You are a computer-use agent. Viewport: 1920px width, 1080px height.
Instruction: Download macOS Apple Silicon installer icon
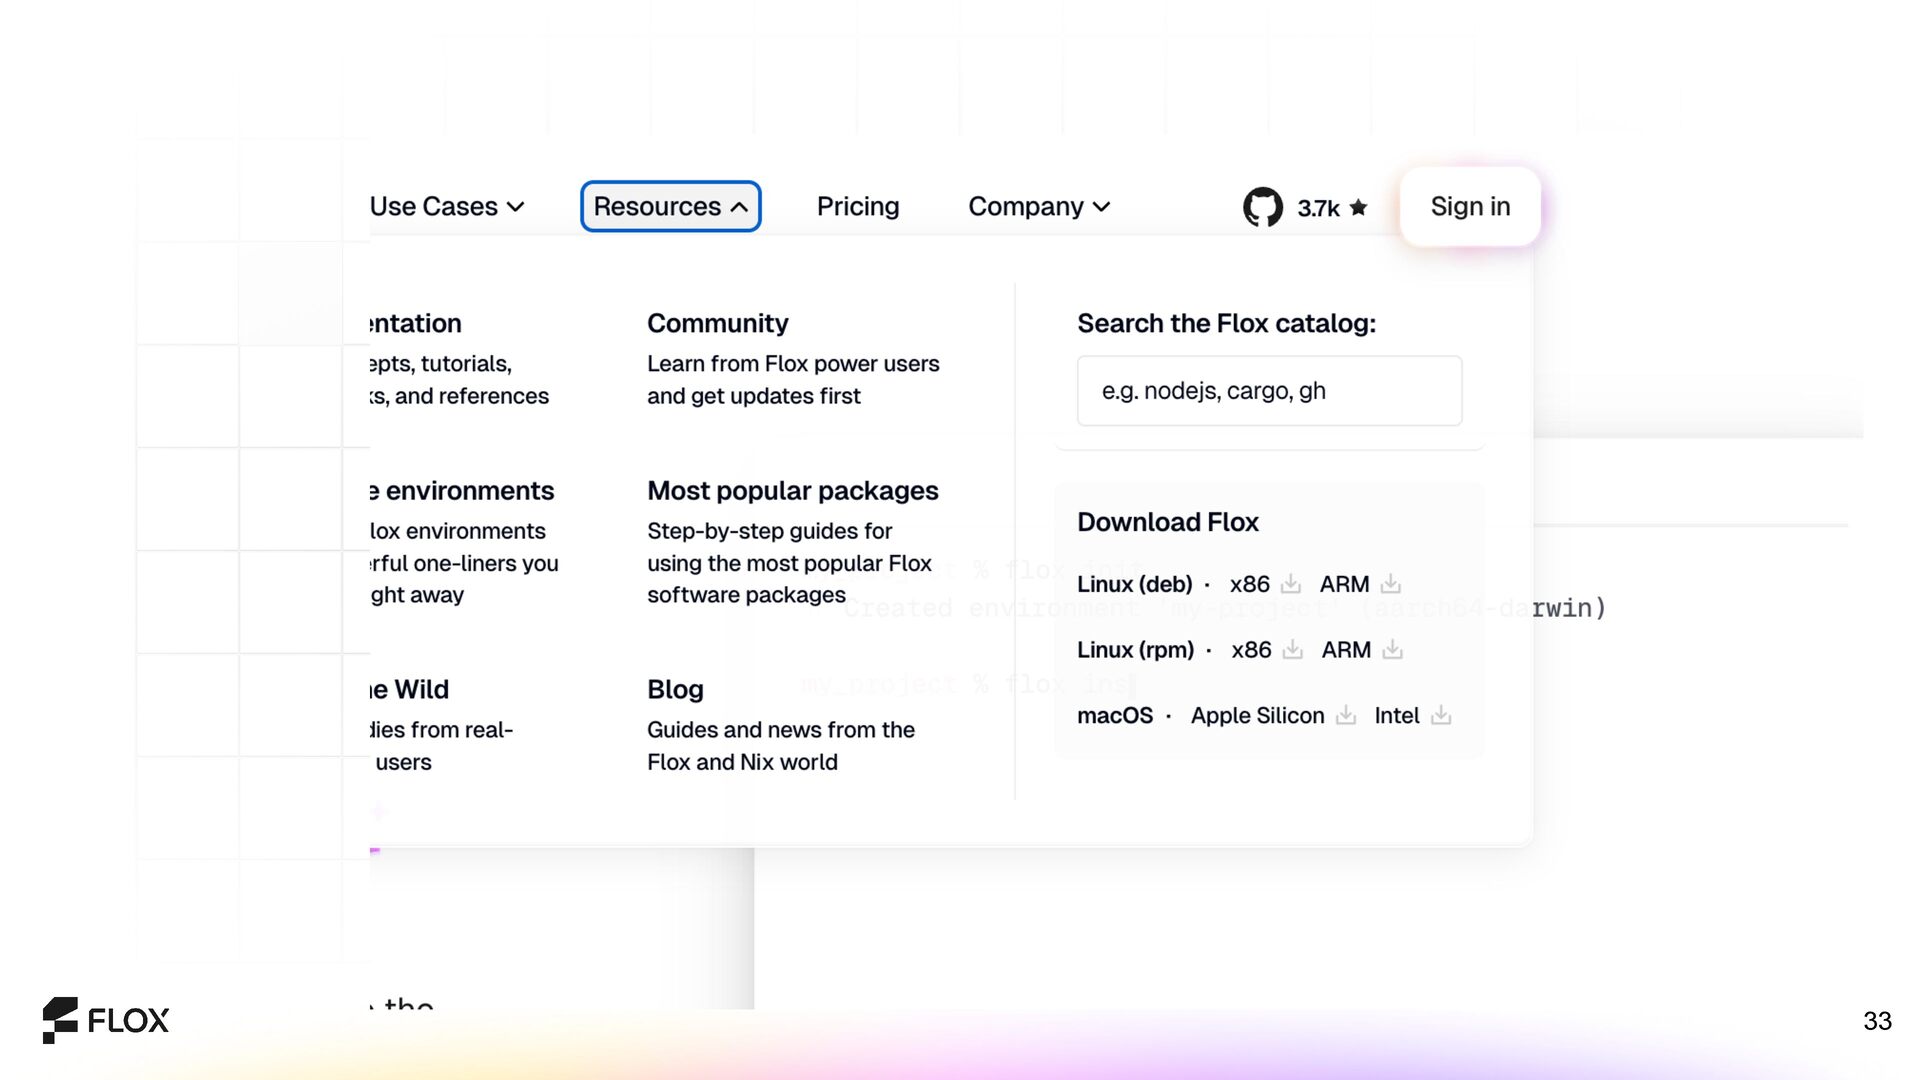(x=1346, y=716)
